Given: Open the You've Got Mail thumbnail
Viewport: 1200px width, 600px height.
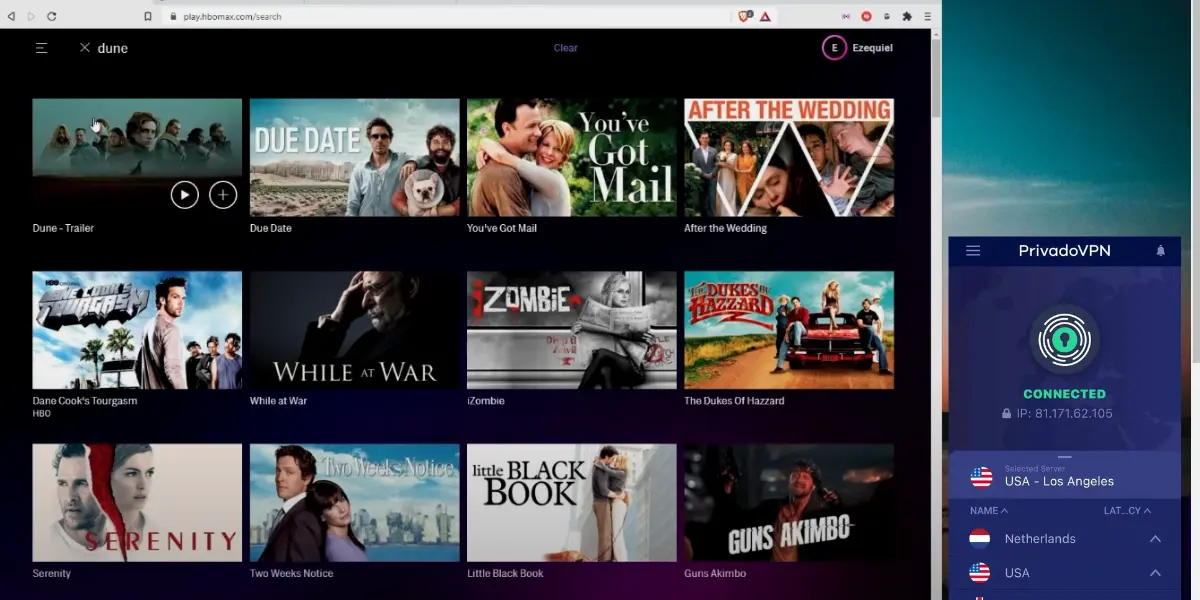Looking at the screenshot, I should point(571,157).
